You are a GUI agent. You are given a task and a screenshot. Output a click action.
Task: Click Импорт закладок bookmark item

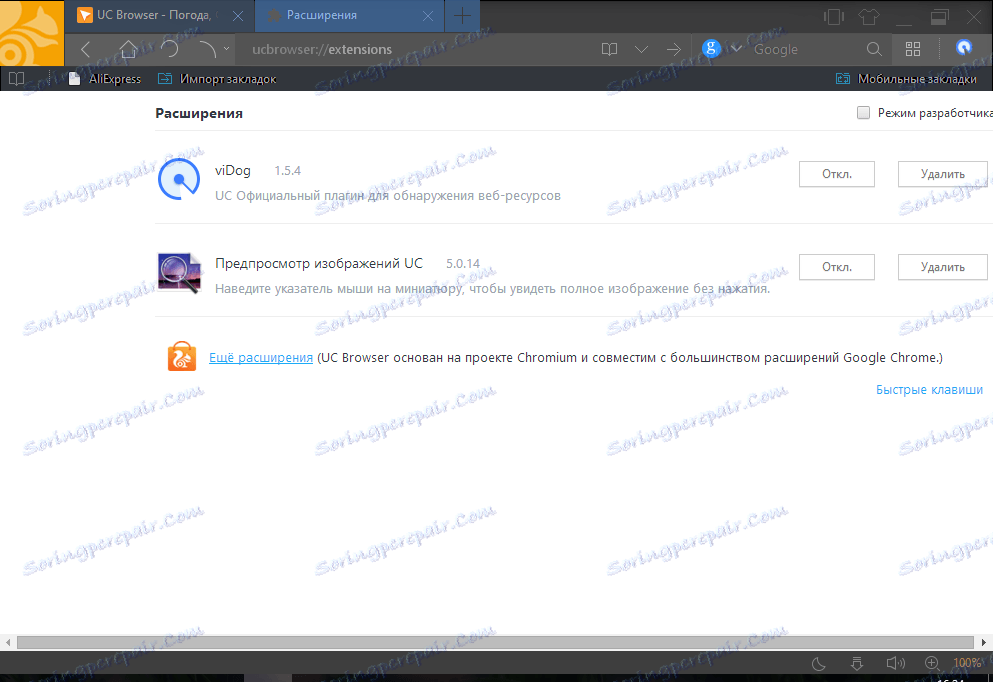pyautogui.click(x=217, y=79)
